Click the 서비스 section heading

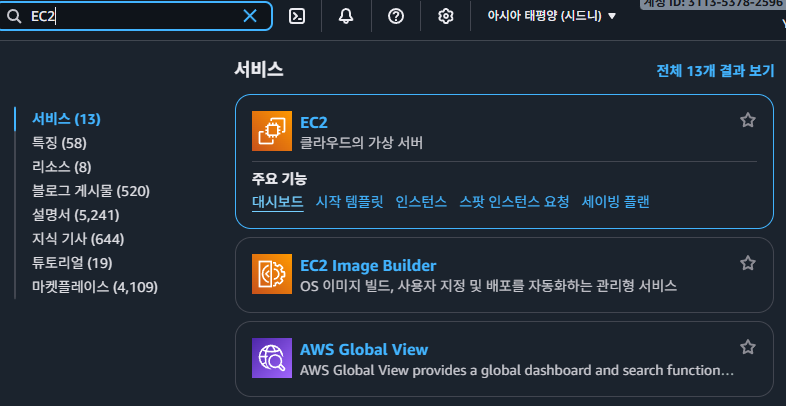click(x=259, y=70)
